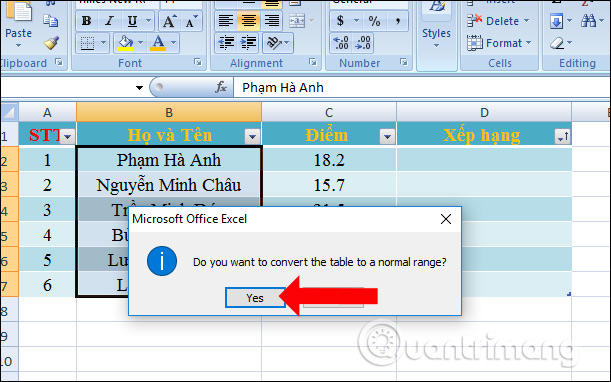Click the Clear eraser icon
Viewport: 611px width, 382px height.
pos(557,43)
